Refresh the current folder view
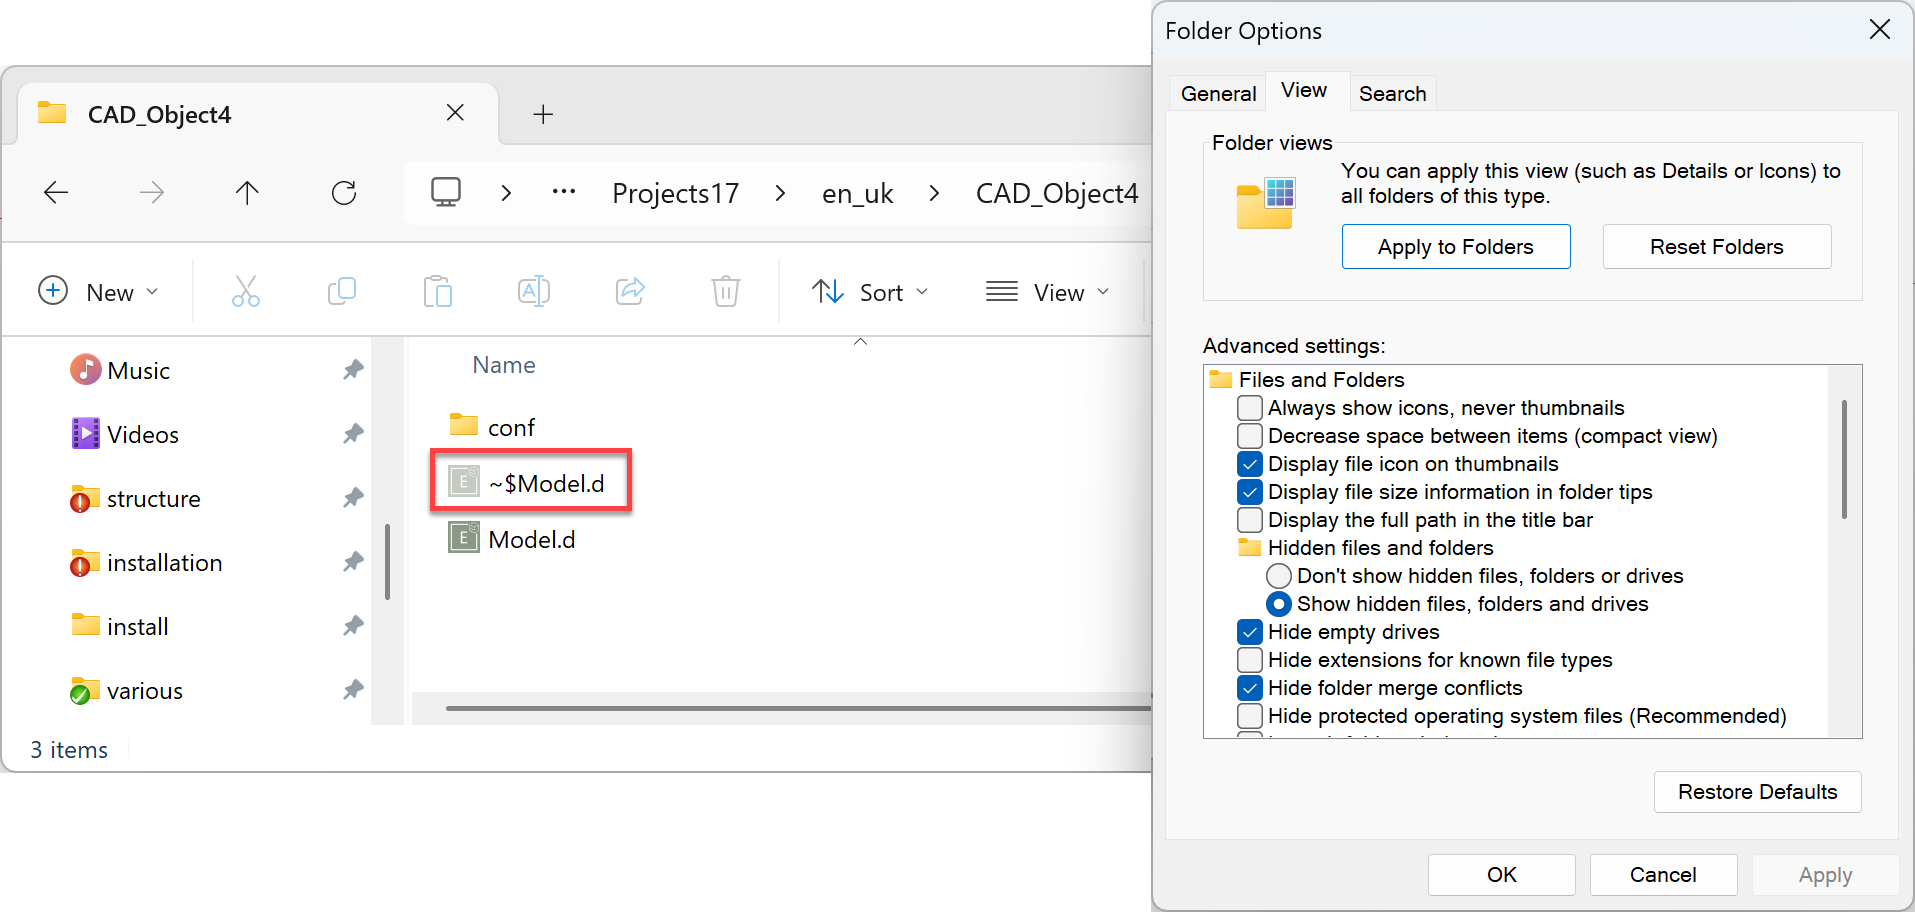Viewport: 1915px width, 912px height. [344, 192]
